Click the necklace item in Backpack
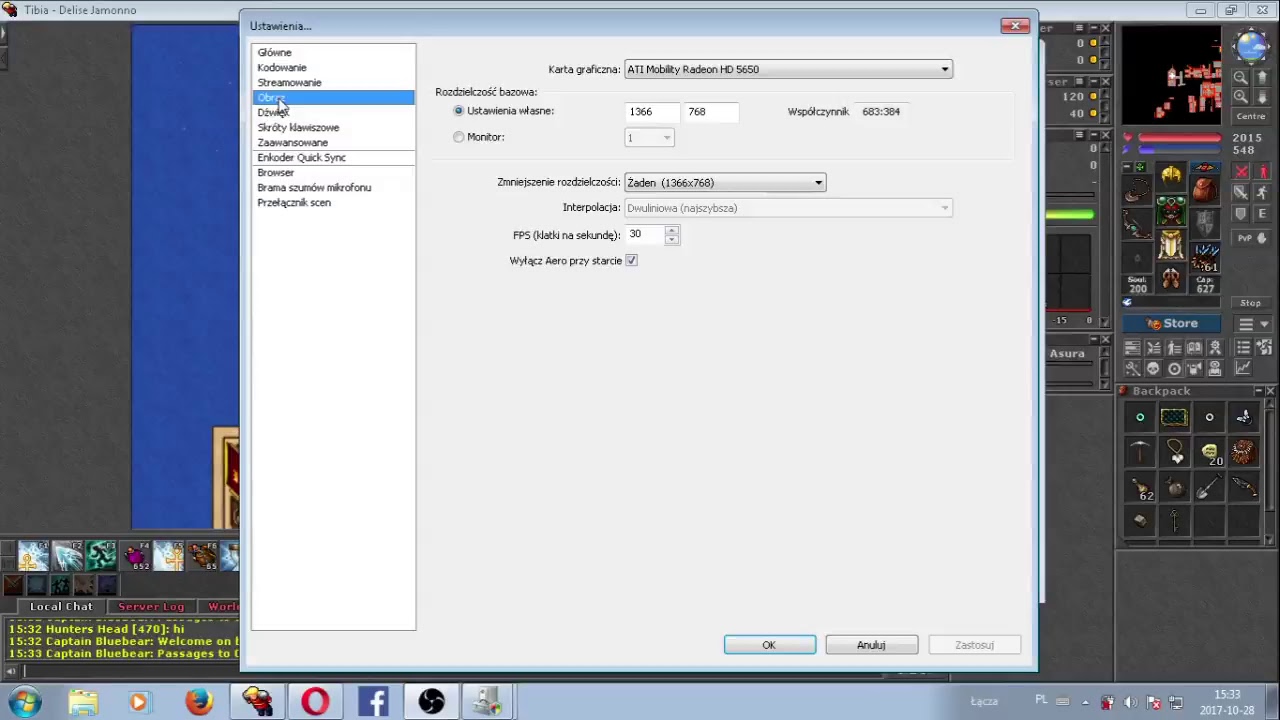This screenshot has width=1280, height=720. (x=1175, y=453)
